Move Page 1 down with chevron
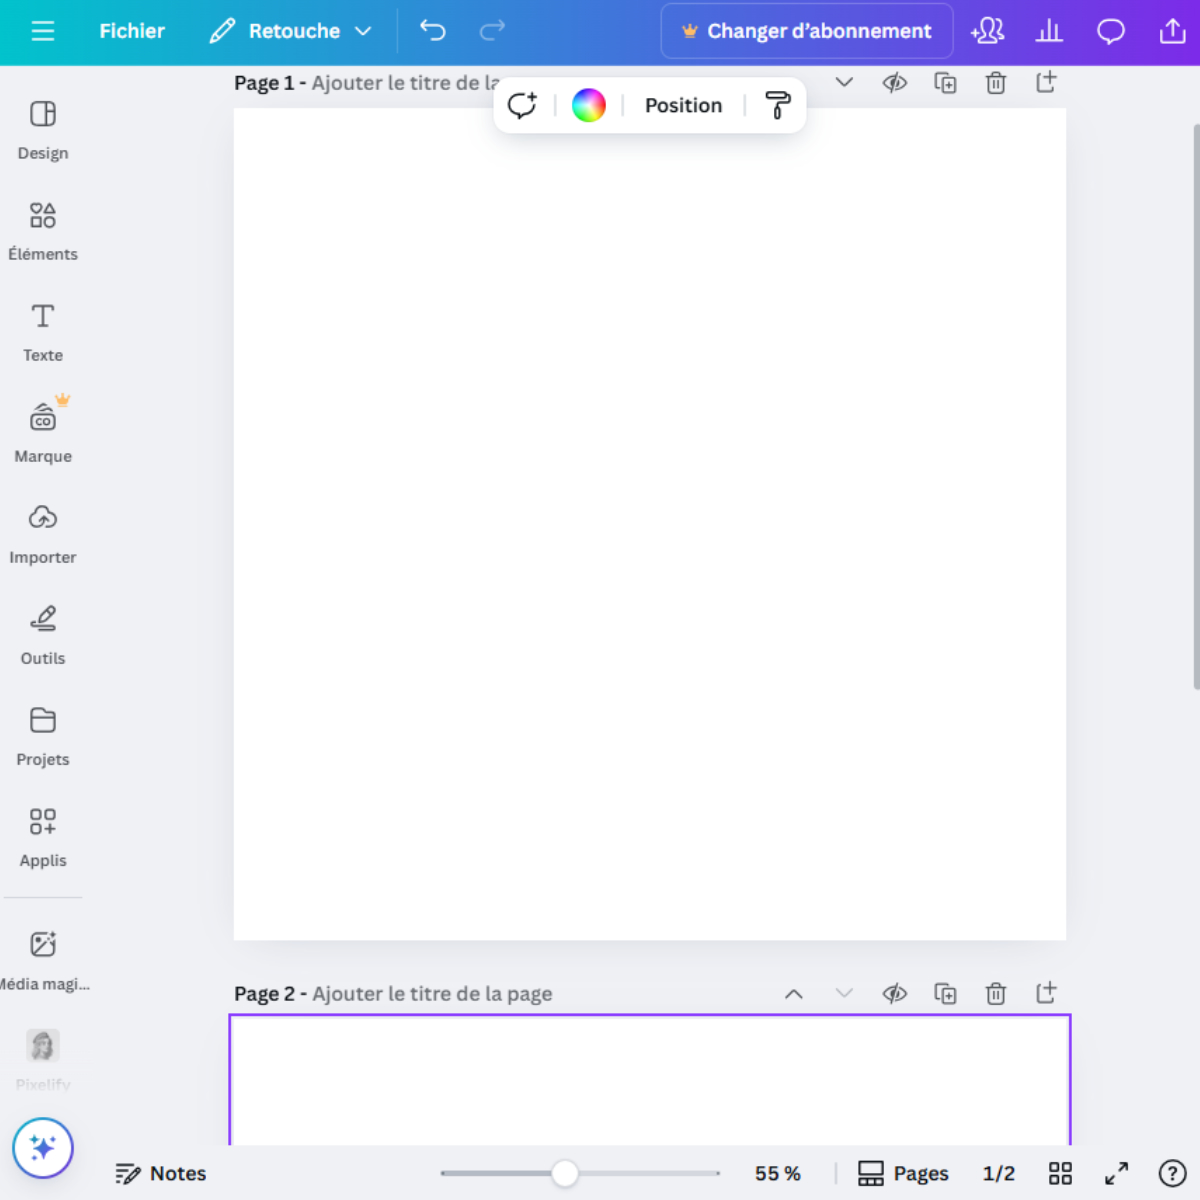Viewport: 1200px width, 1200px height. tap(844, 82)
